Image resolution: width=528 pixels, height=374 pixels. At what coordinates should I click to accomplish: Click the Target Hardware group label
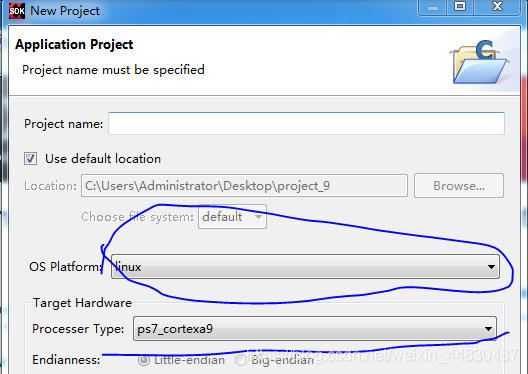82,303
